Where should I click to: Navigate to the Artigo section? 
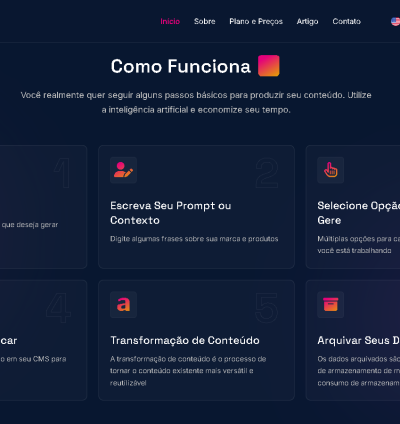(307, 22)
